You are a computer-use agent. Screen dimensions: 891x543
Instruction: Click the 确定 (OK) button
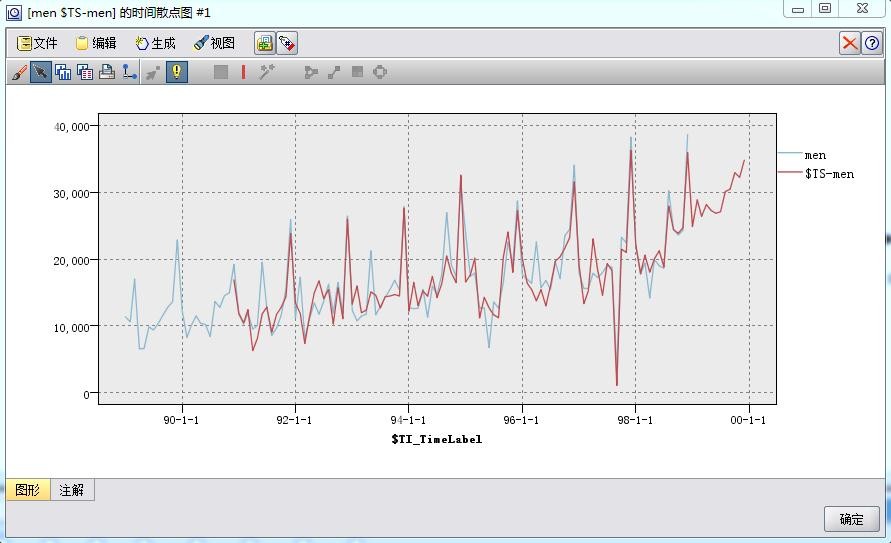[x=852, y=519]
